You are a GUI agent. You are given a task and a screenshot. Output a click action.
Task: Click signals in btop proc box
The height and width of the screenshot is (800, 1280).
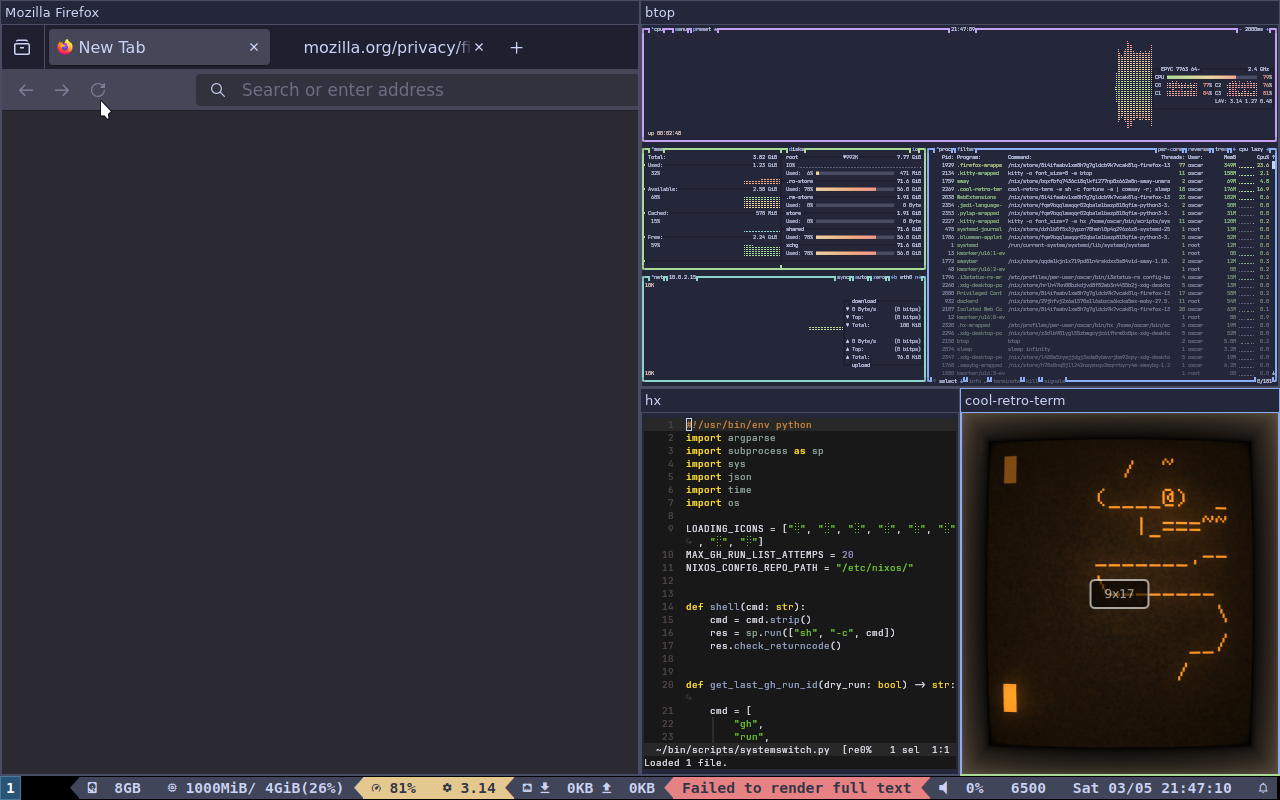[1054, 381]
